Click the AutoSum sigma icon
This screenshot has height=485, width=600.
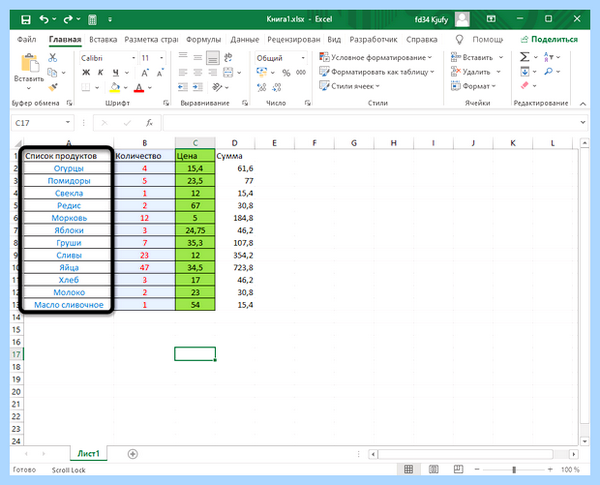pyautogui.click(x=525, y=57)
